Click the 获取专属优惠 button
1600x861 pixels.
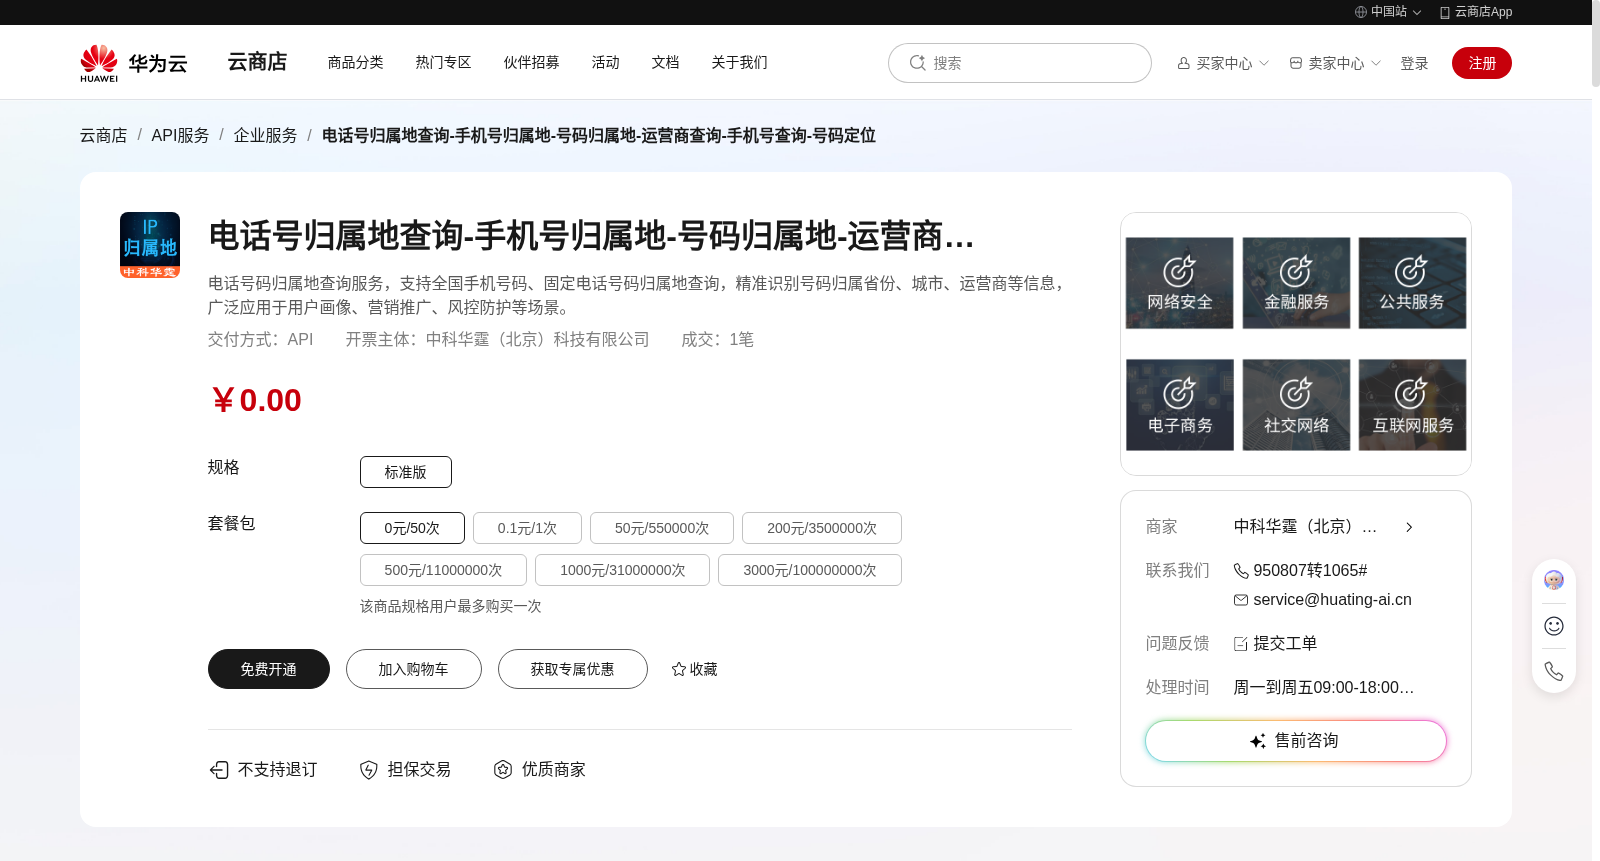pyautogui.click(x=573, y=669)
